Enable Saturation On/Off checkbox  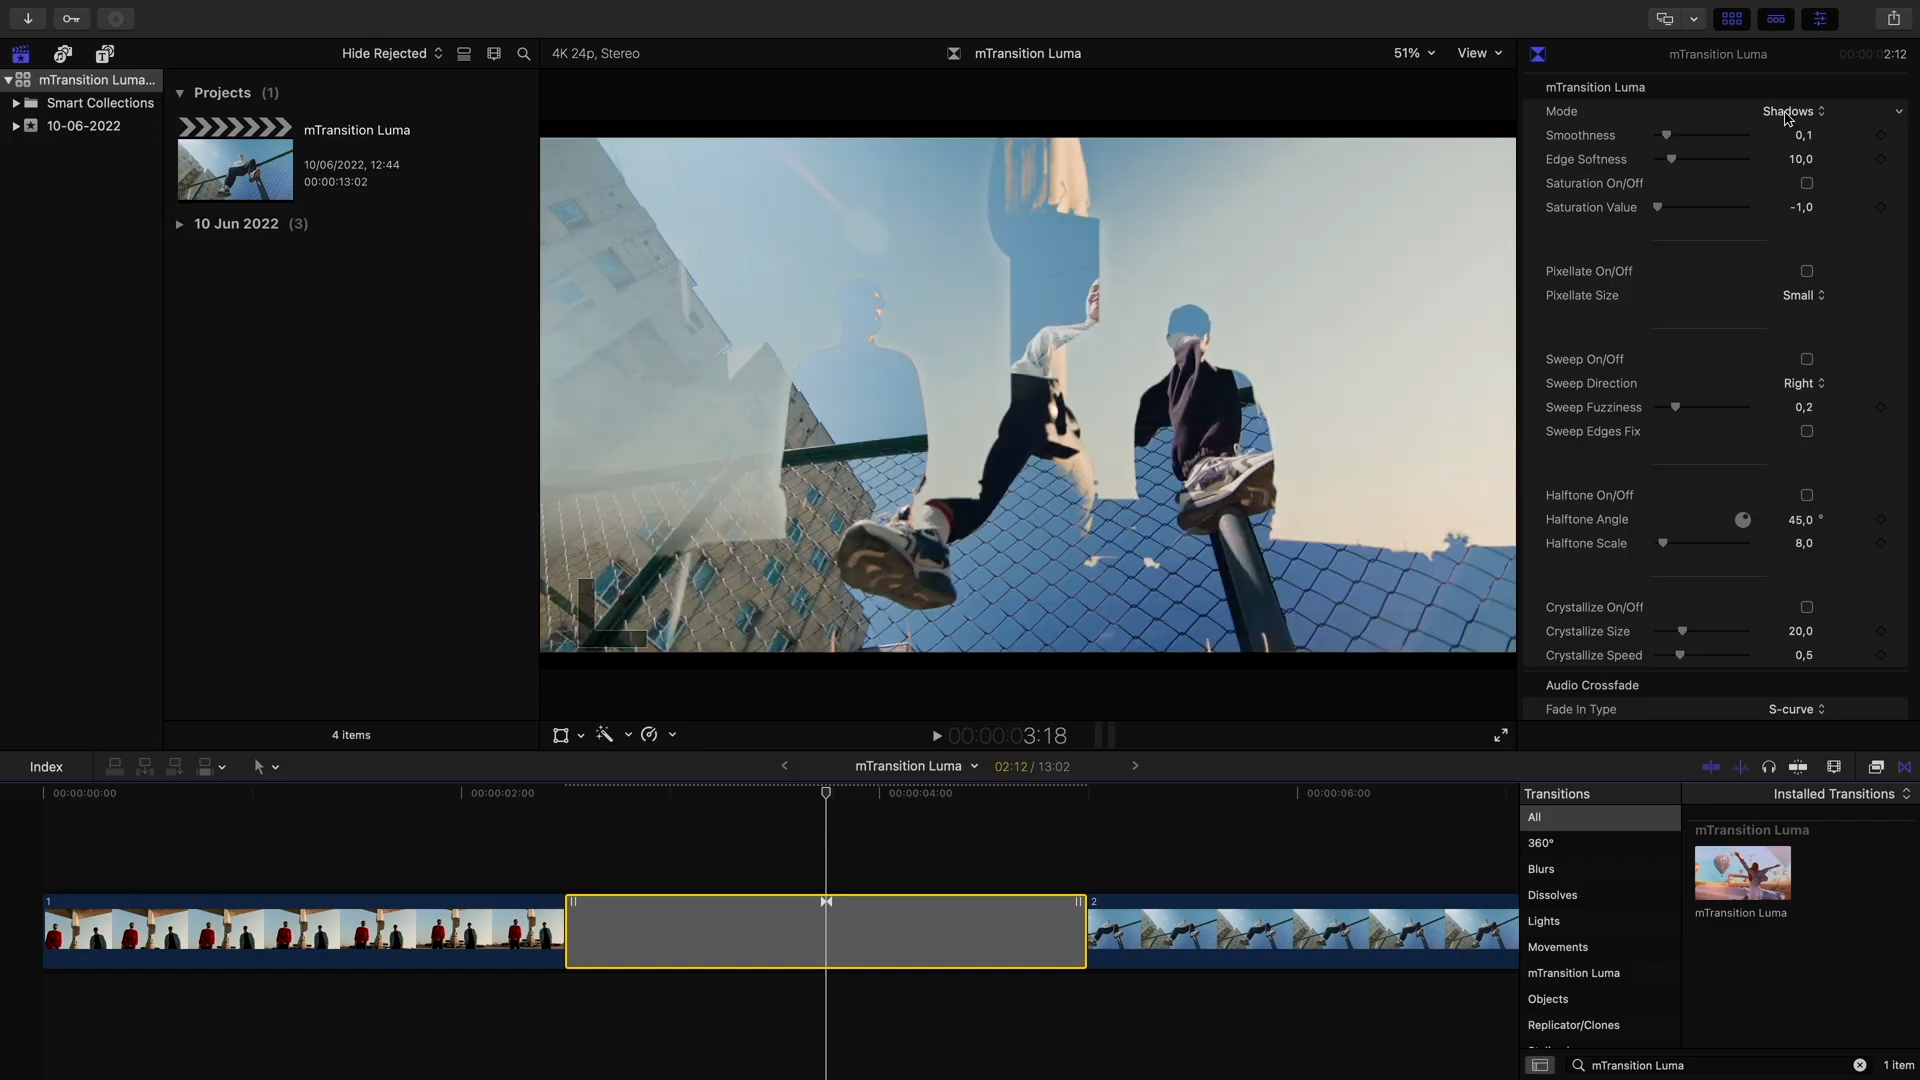tap(1806, 184)
